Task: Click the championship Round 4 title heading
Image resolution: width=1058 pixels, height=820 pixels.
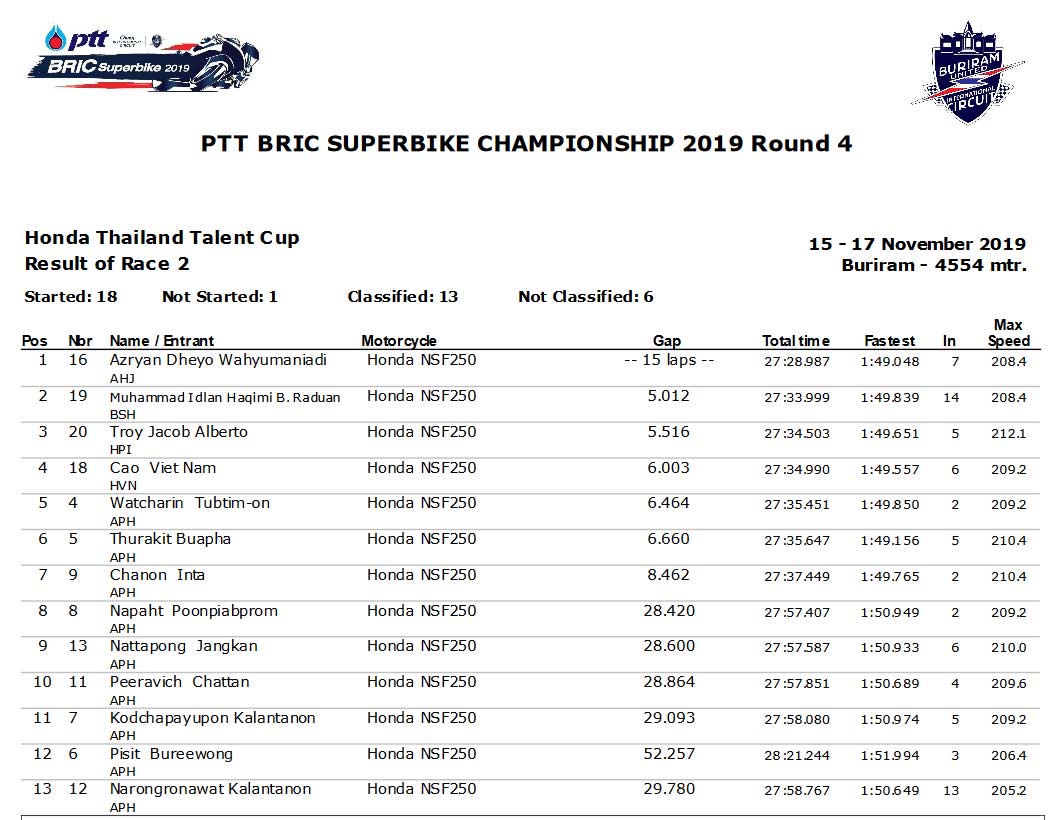Action: pos(526,143)
